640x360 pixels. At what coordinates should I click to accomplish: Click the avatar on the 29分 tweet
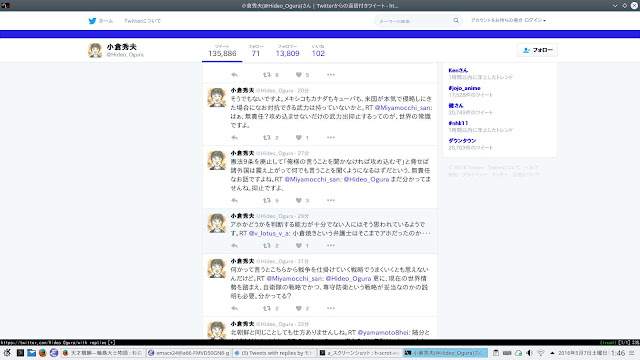[216, 223]
